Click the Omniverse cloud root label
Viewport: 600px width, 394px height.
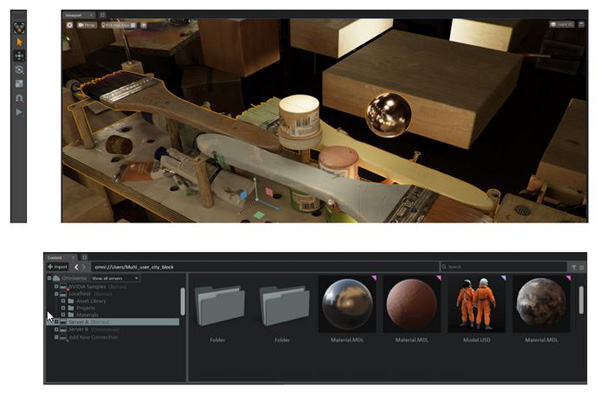click(74, 278)
